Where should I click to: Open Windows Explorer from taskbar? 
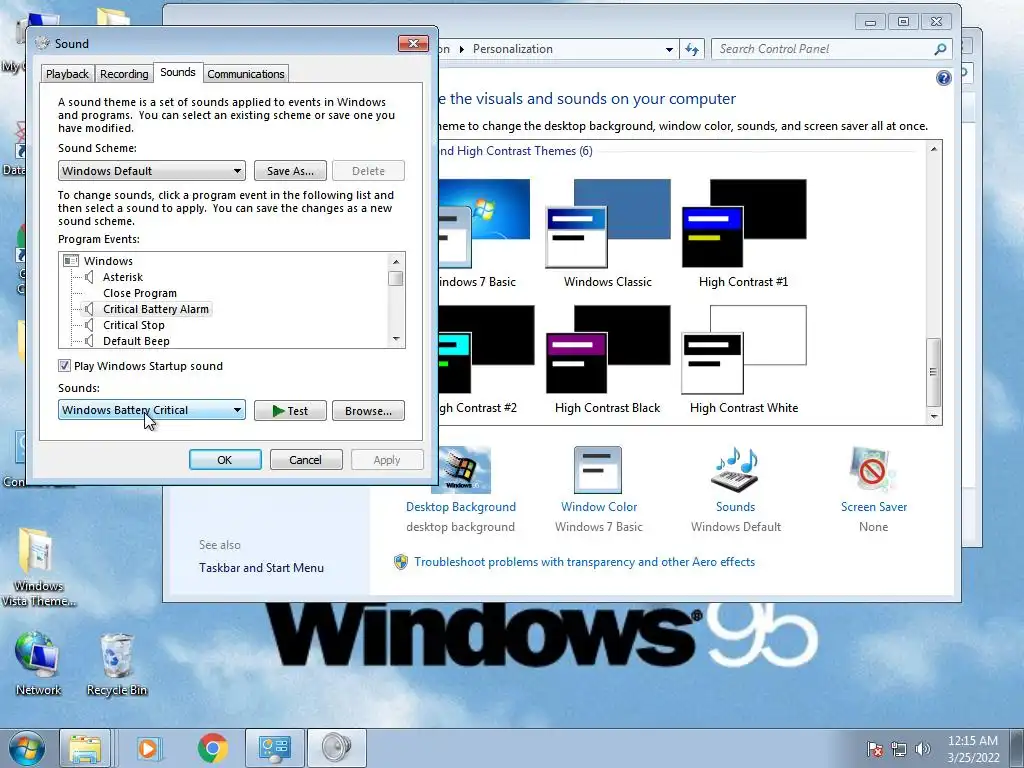coord(86,748)
